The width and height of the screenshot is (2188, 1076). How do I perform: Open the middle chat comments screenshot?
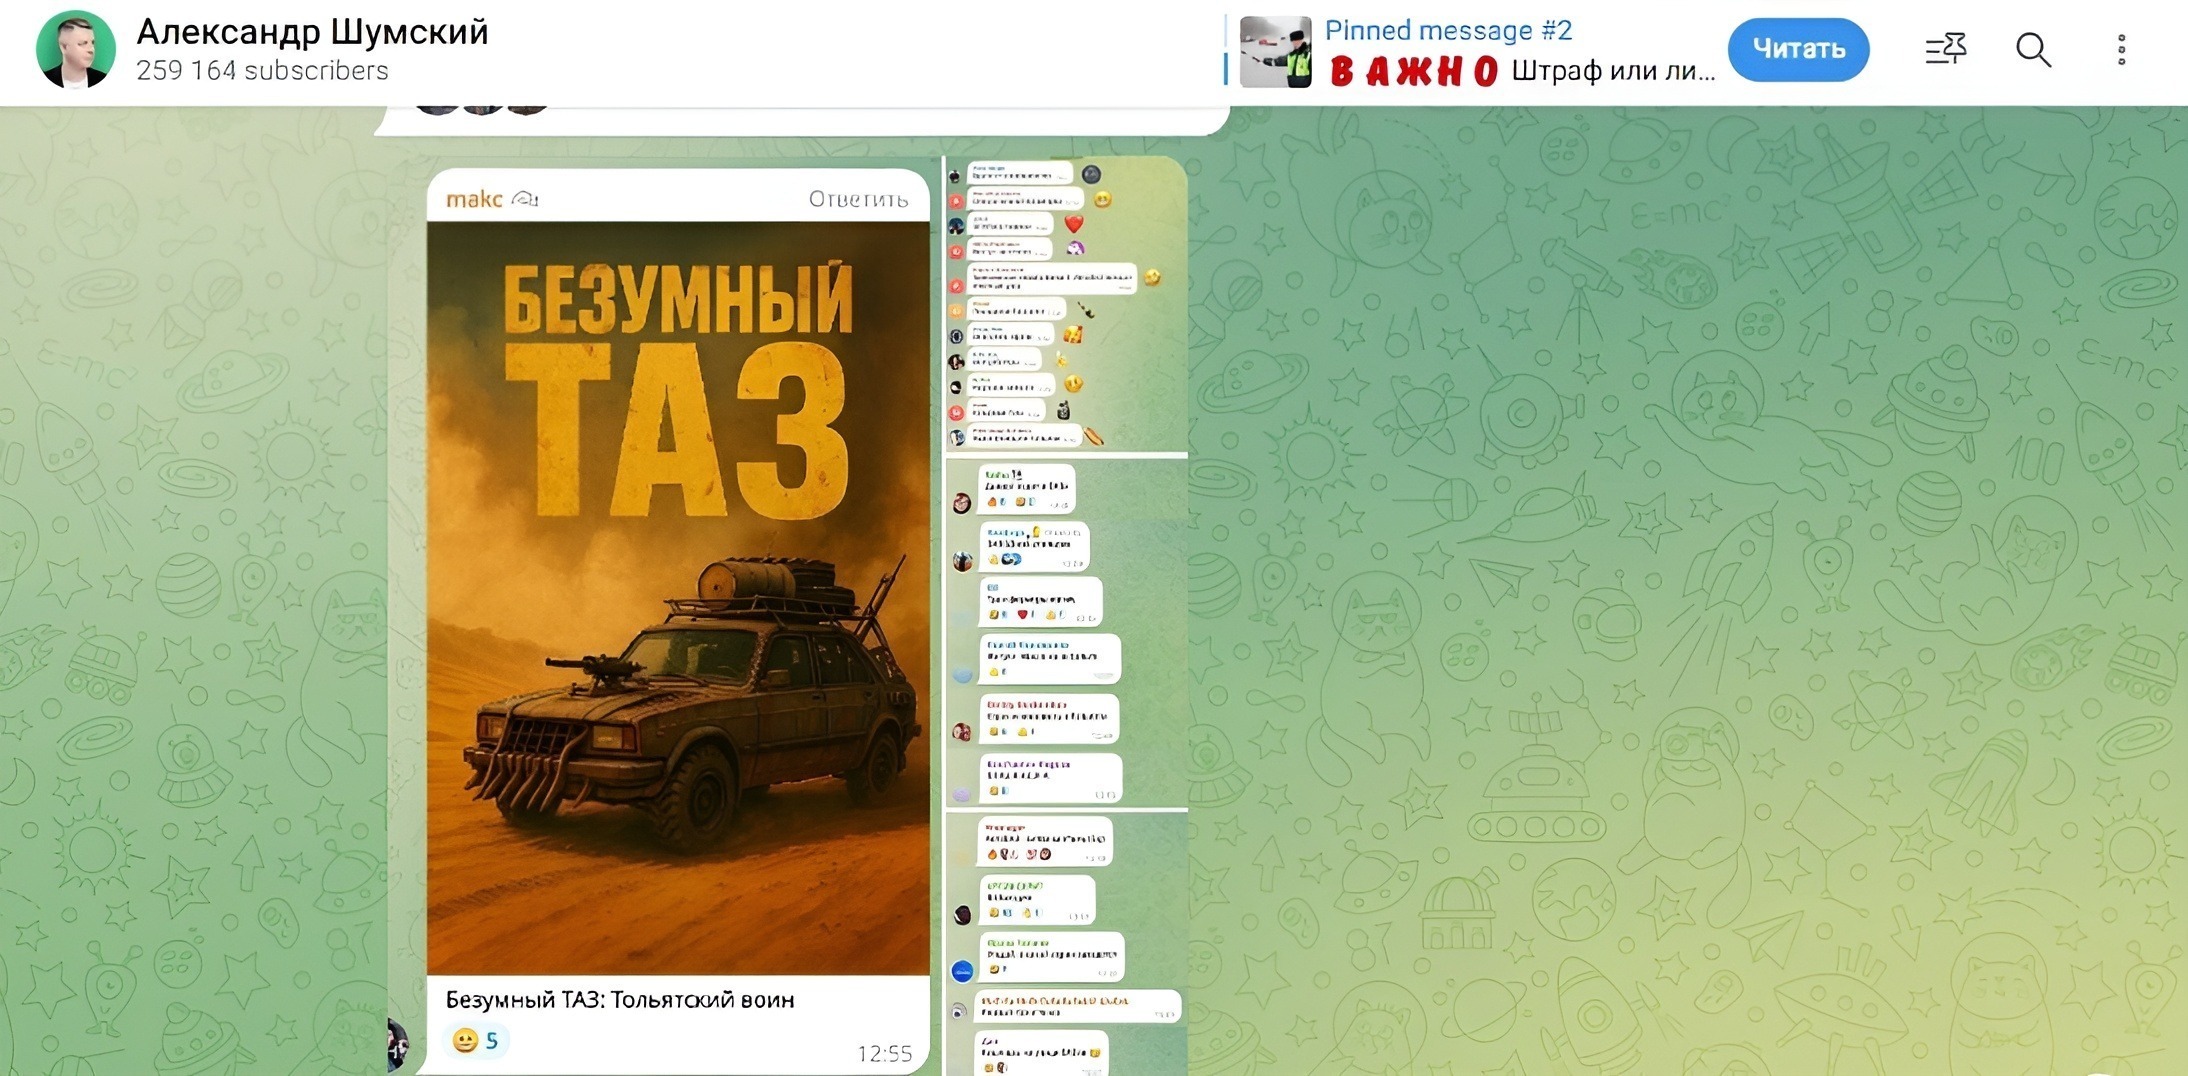pyautogui.click(x=1066, y=632)
